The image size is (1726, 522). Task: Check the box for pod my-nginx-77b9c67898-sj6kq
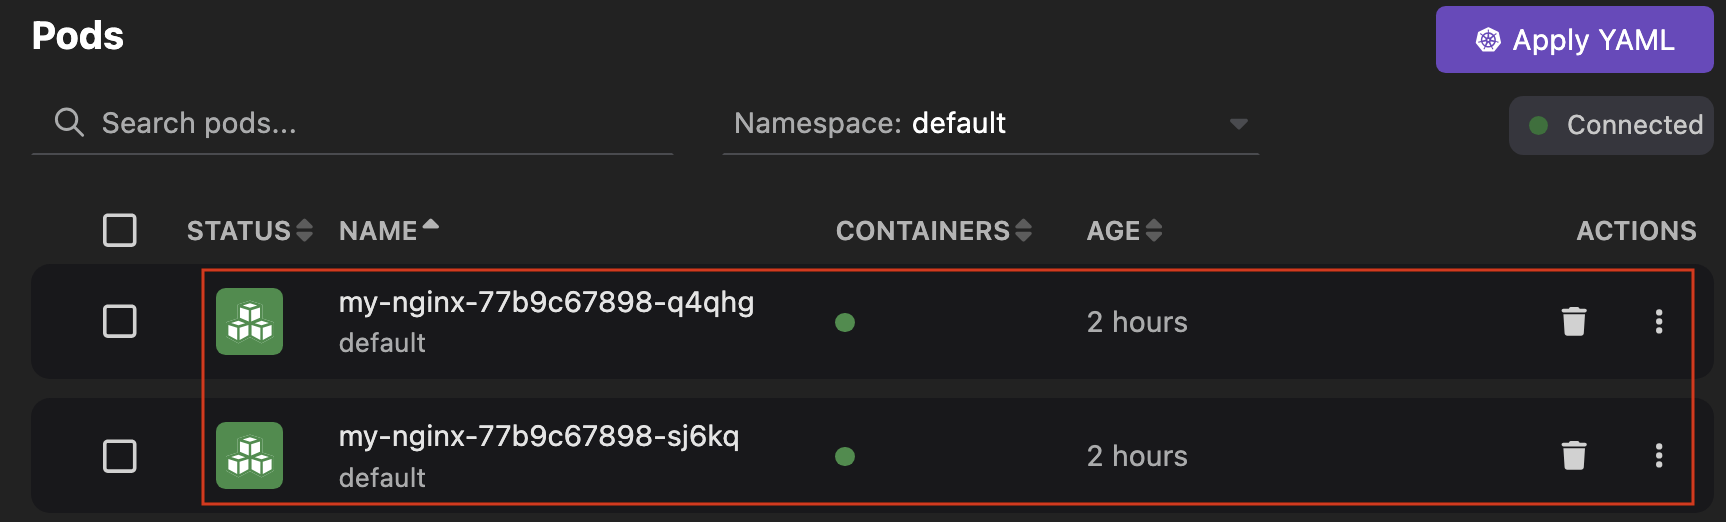pyautogui.click(x=120, y=456)
